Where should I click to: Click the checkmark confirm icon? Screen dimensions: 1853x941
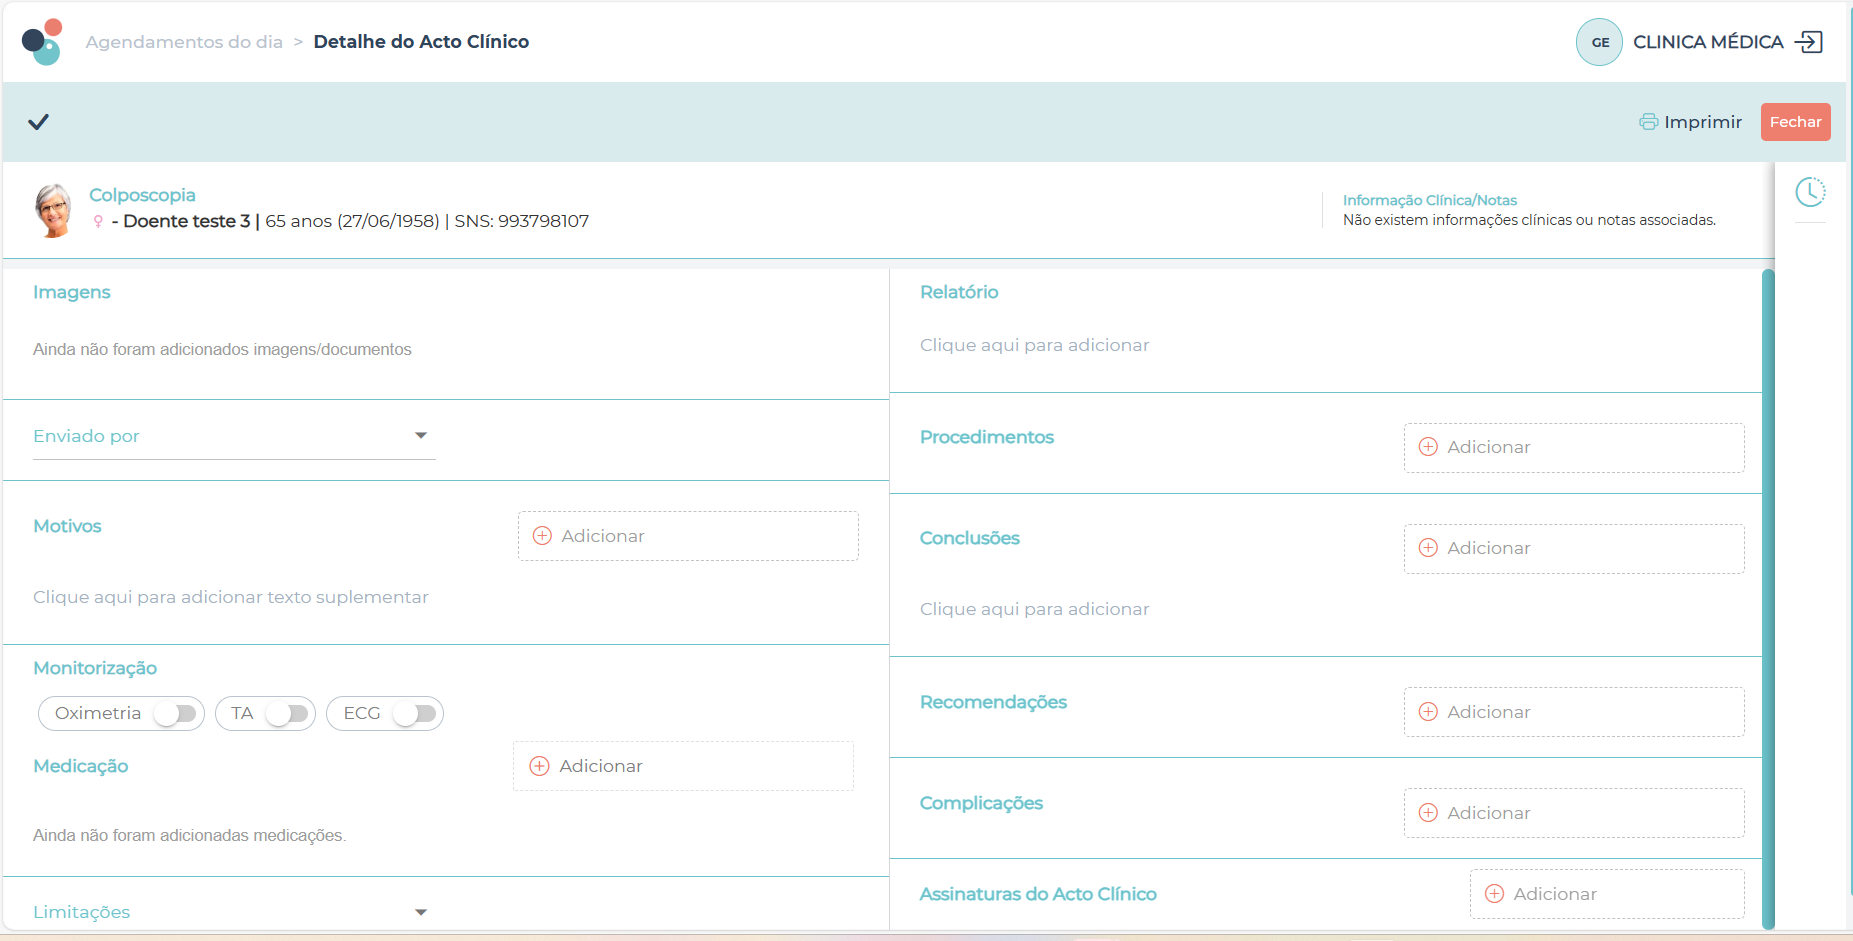pyautogui.click(x=38, y=122)
